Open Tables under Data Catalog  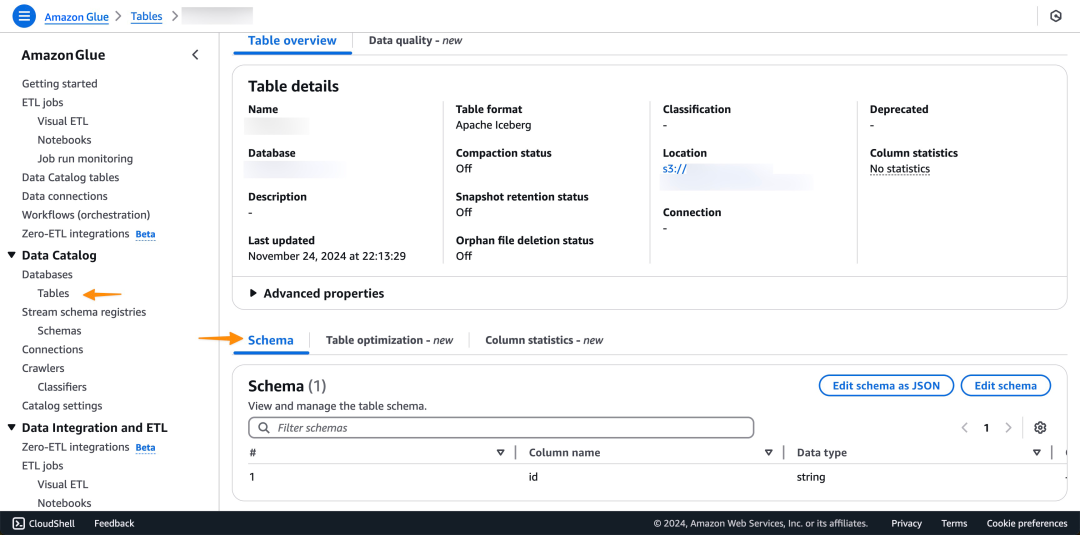(54, 293)
